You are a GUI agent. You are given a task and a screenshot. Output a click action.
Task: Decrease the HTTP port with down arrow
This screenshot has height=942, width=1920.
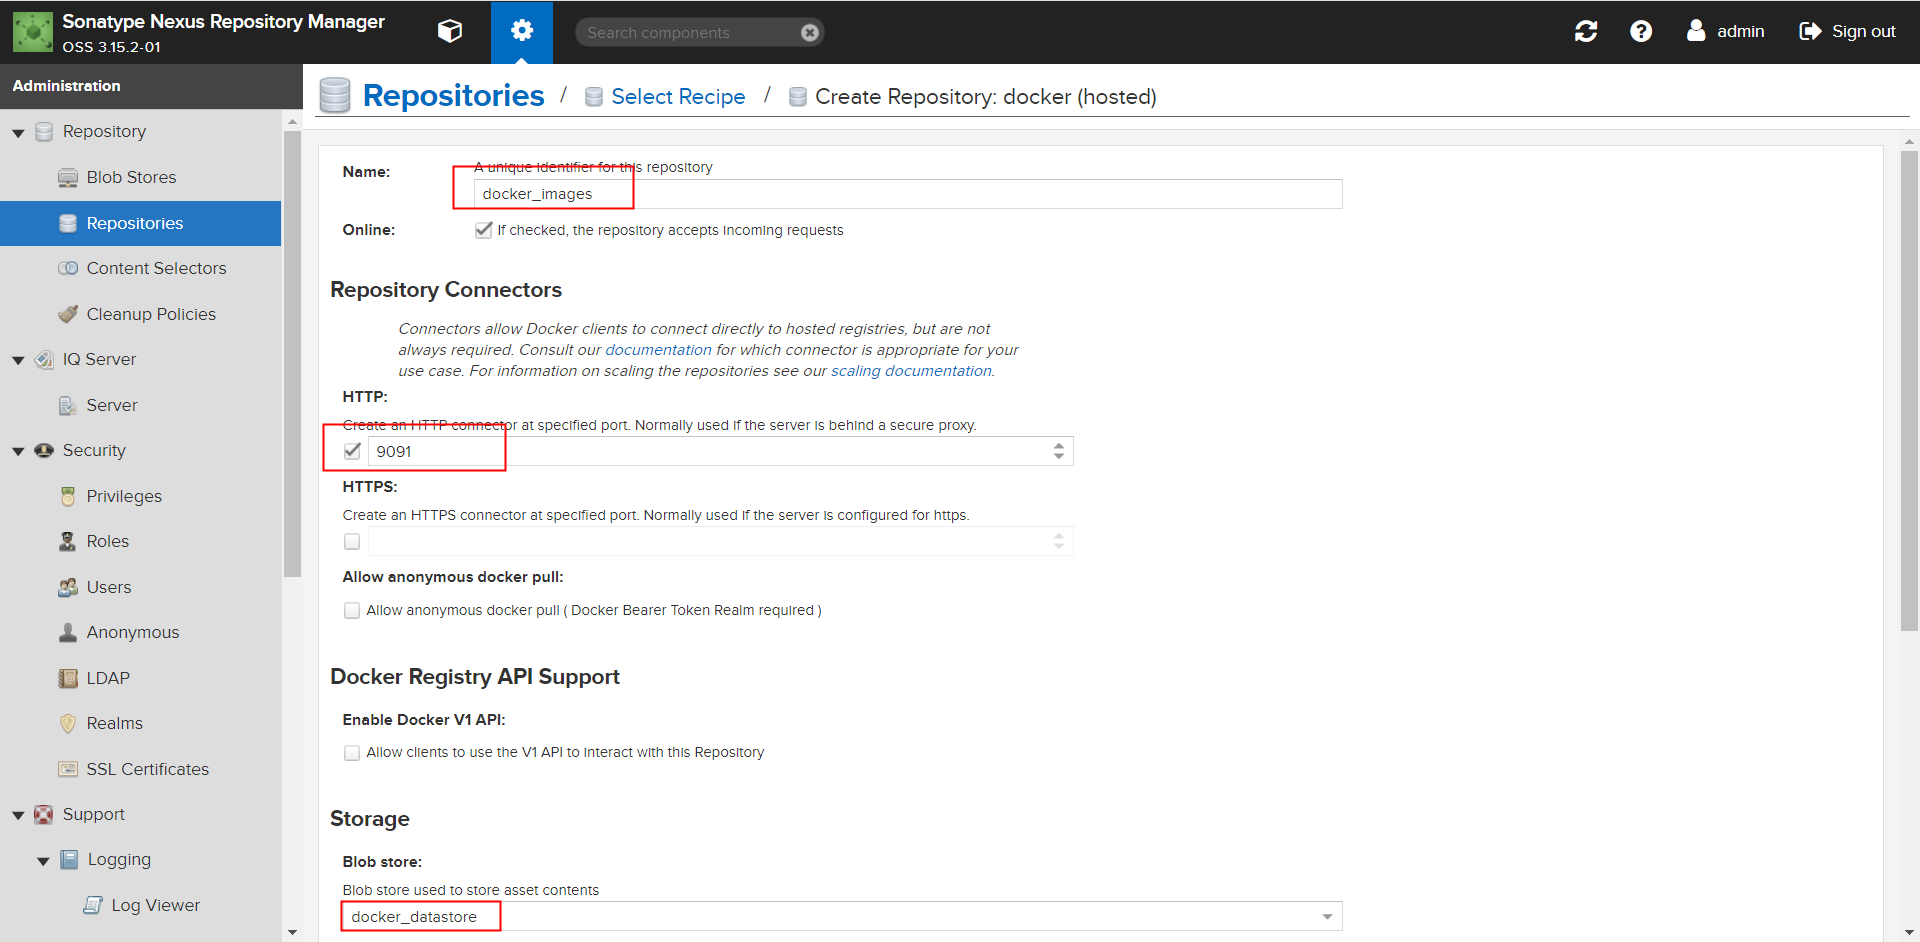(x=1059, y=457)
